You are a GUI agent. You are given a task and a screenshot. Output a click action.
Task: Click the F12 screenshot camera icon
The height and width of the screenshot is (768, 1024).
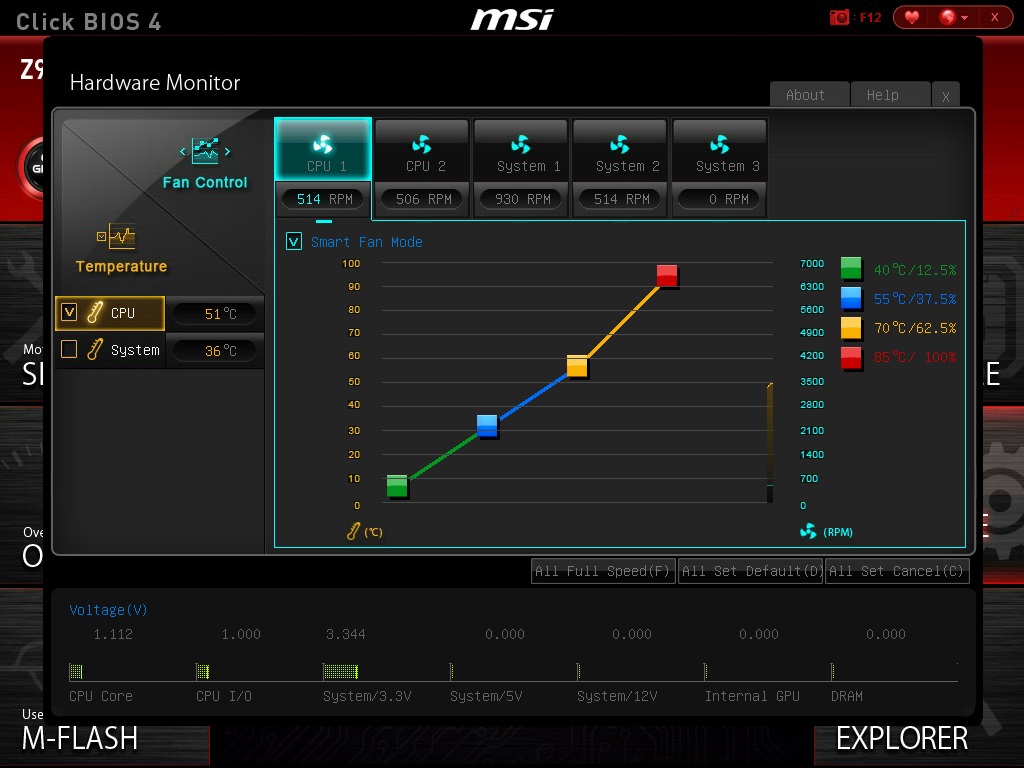[x=839, y=17]
